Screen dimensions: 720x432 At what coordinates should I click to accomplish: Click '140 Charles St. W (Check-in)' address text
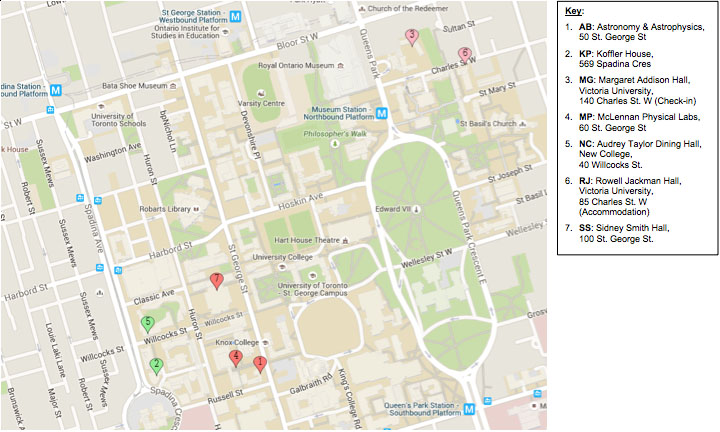click(x=637, y=101)
